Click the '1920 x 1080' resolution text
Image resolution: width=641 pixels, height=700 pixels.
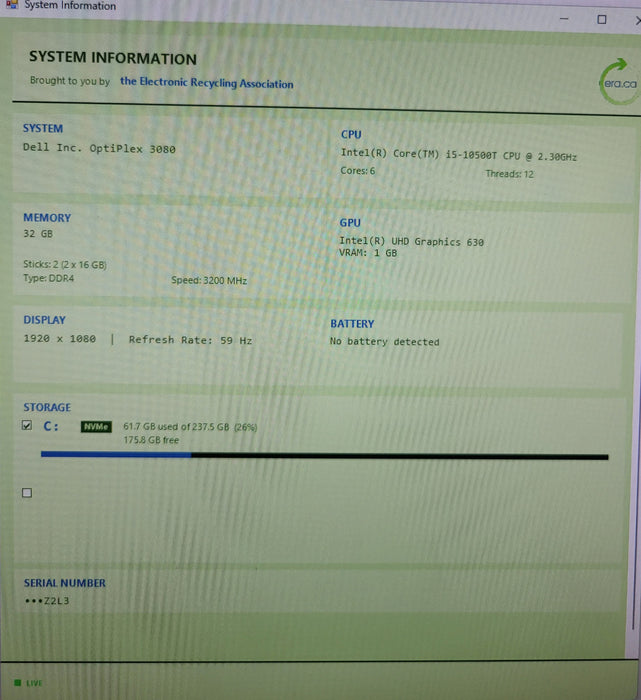59,339
